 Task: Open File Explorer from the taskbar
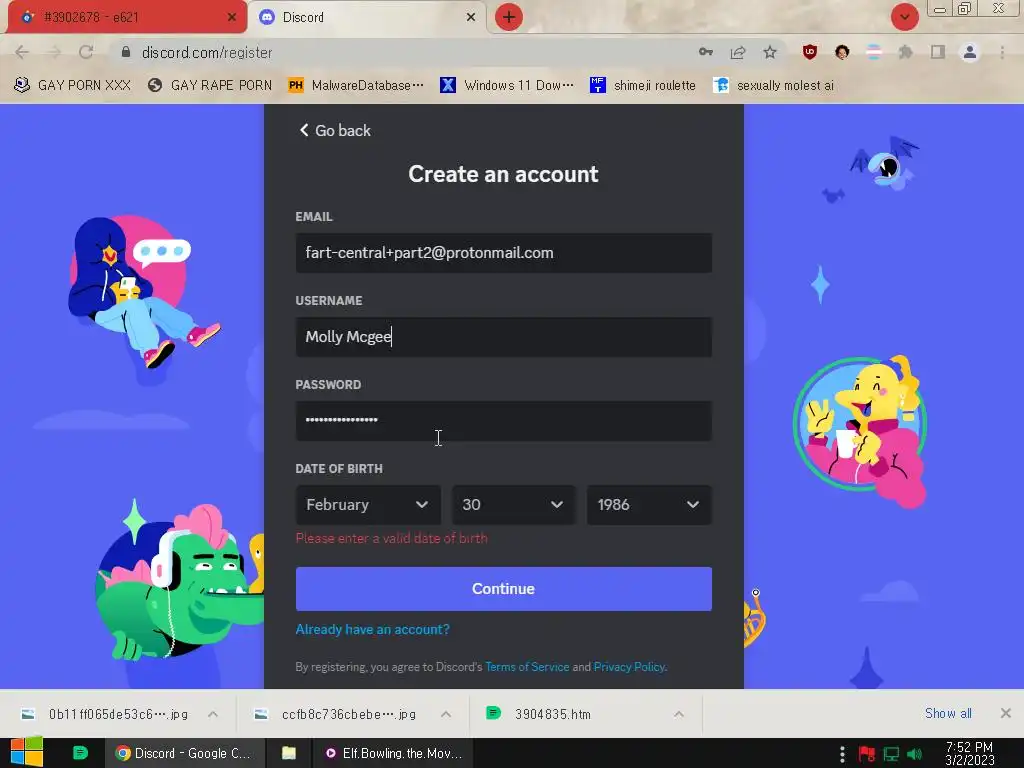click(x=289, y=753)
